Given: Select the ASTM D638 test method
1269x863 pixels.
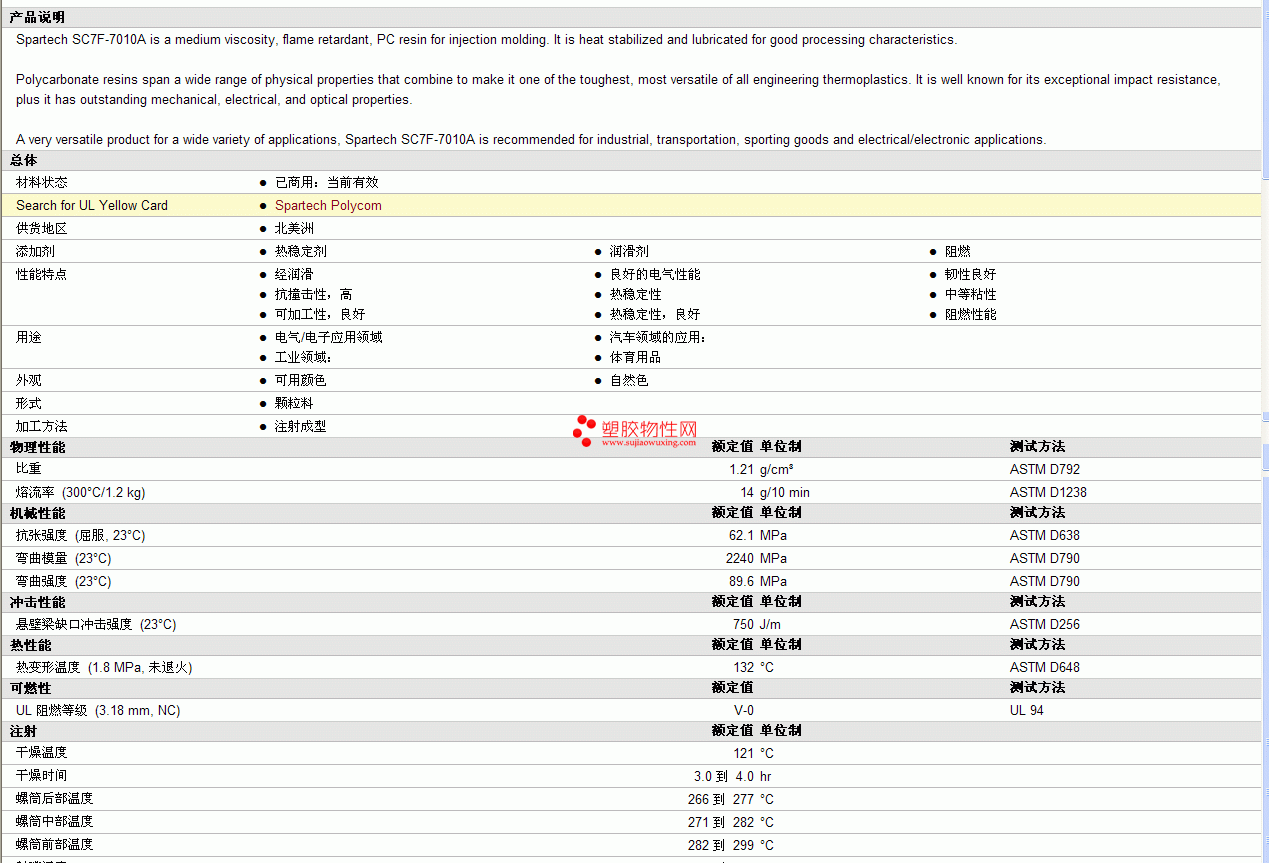Looking at the screenshot, I should pos(1045,535).
